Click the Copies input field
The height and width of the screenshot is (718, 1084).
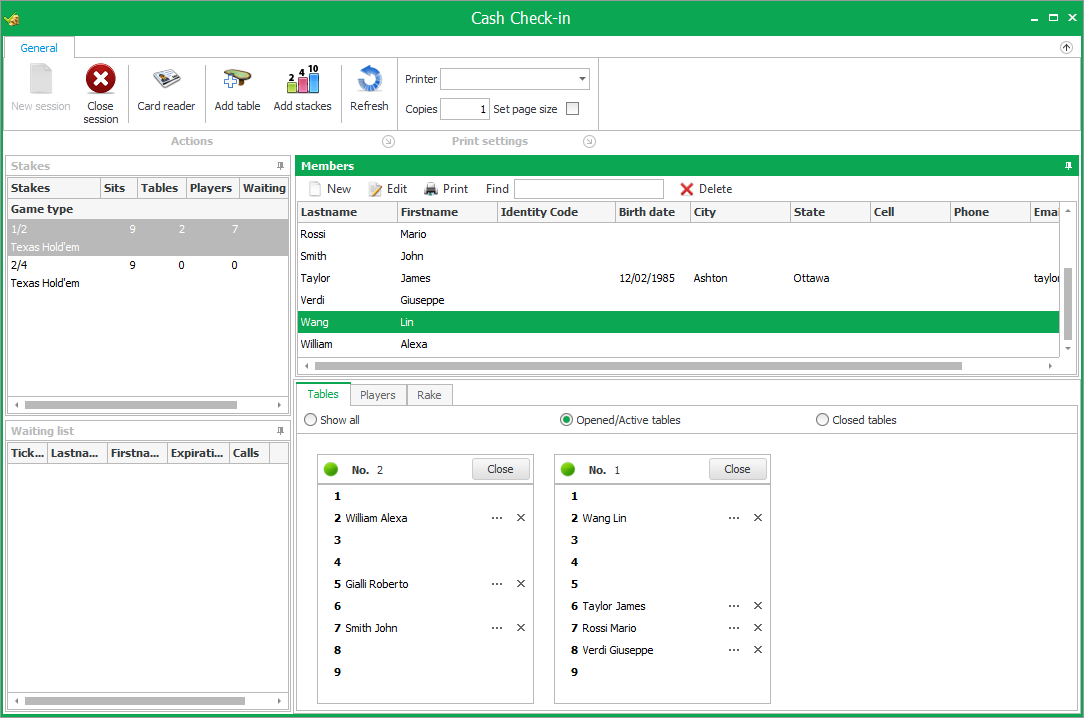[465, 108]
